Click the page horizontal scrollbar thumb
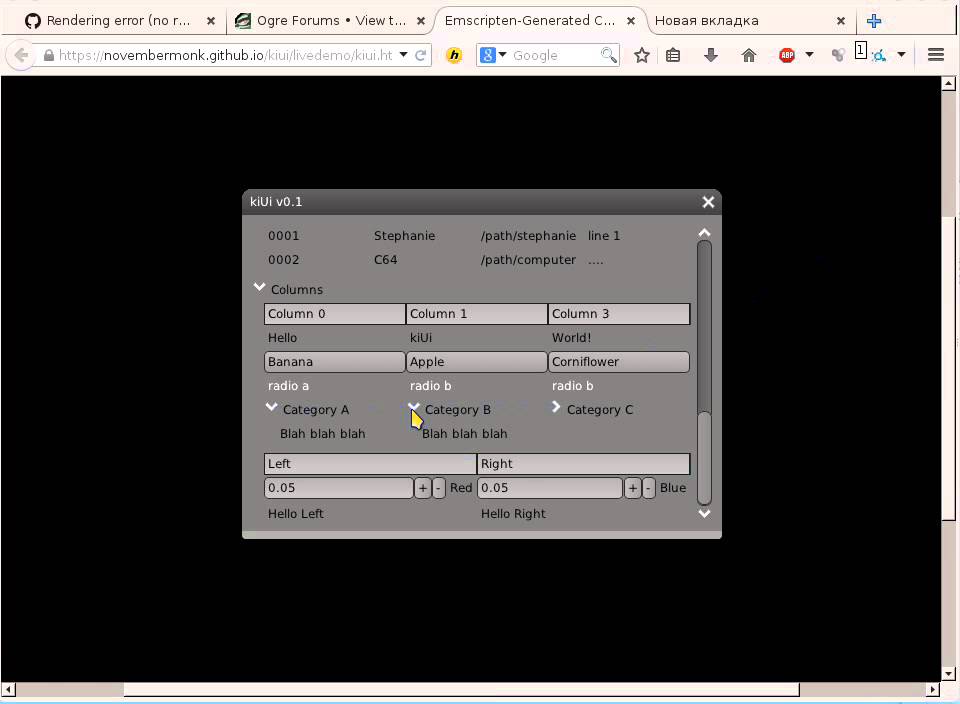This screenshot has height=704, width=960. click(462, 690)
